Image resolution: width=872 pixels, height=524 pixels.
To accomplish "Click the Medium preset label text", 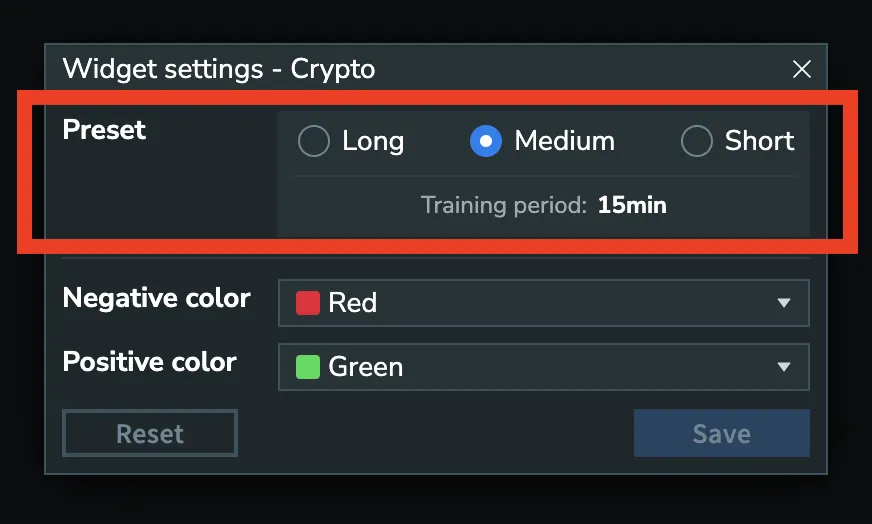I will tap(564, 142).
